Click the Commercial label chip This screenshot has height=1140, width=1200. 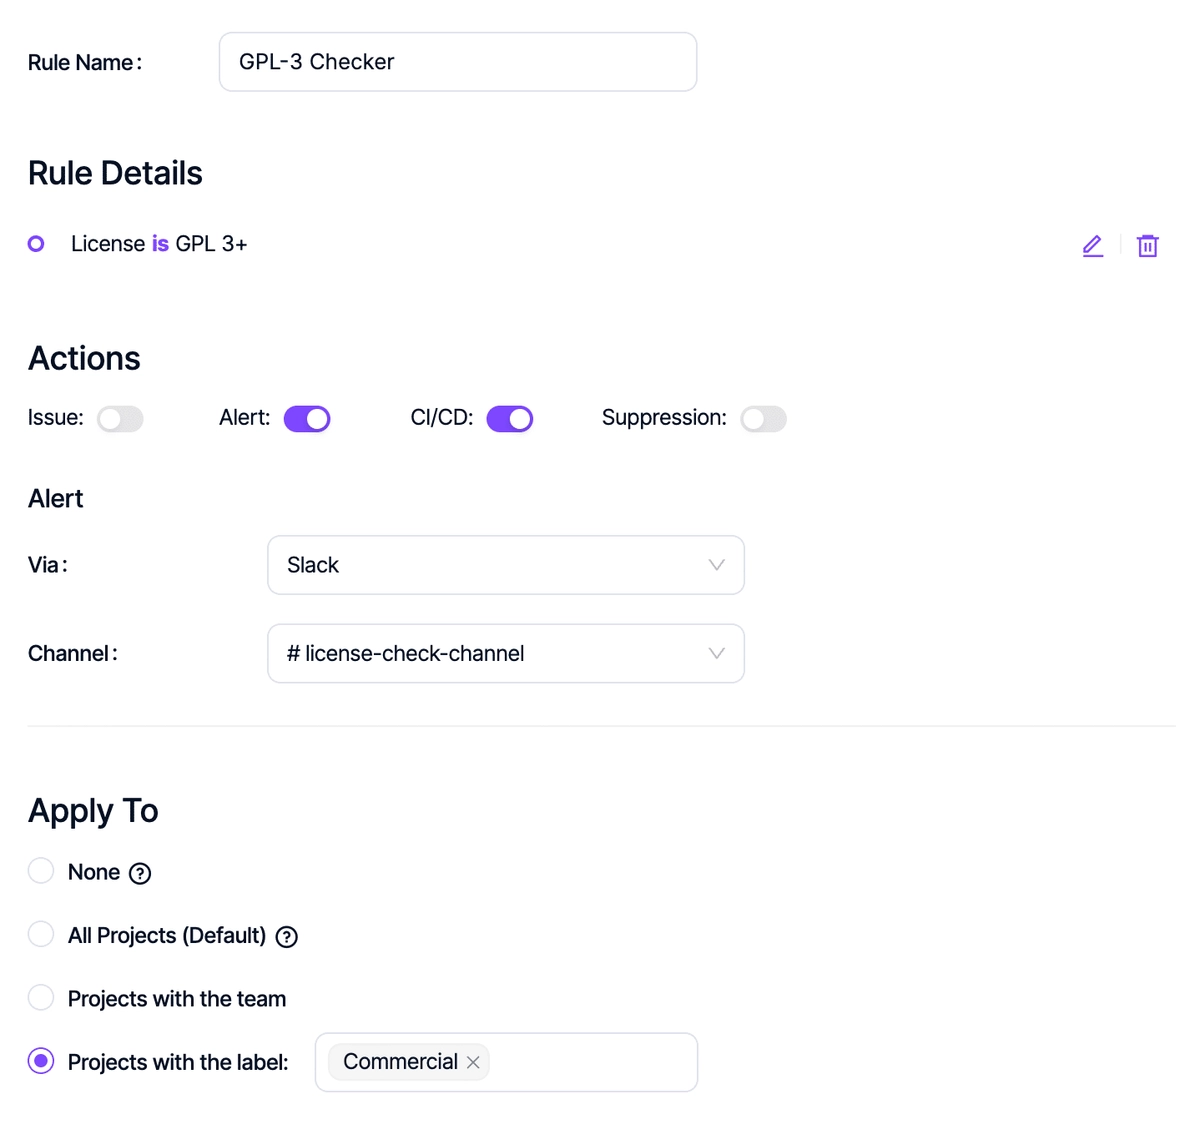tap(400, 1062)
